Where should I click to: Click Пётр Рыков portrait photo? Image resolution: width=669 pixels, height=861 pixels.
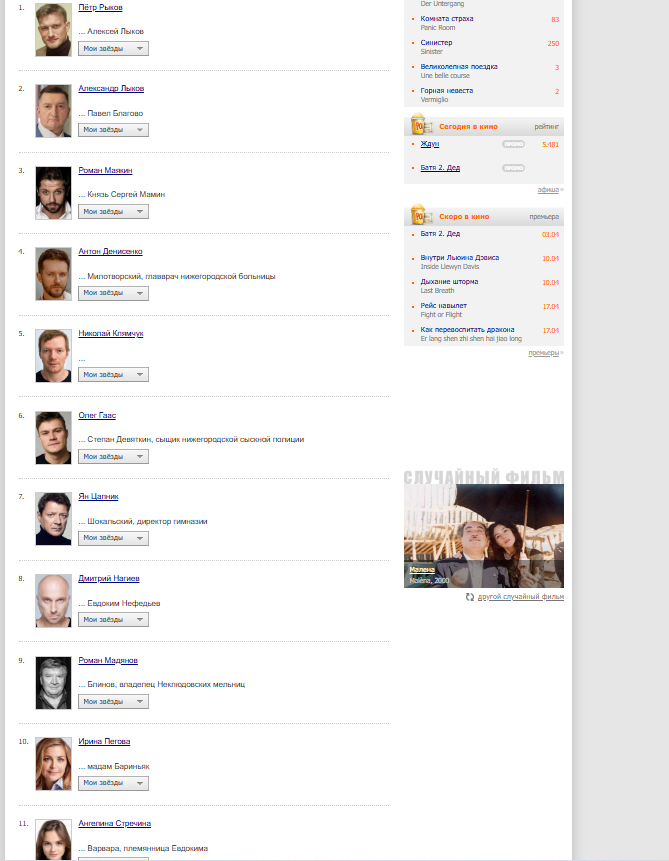53,30
